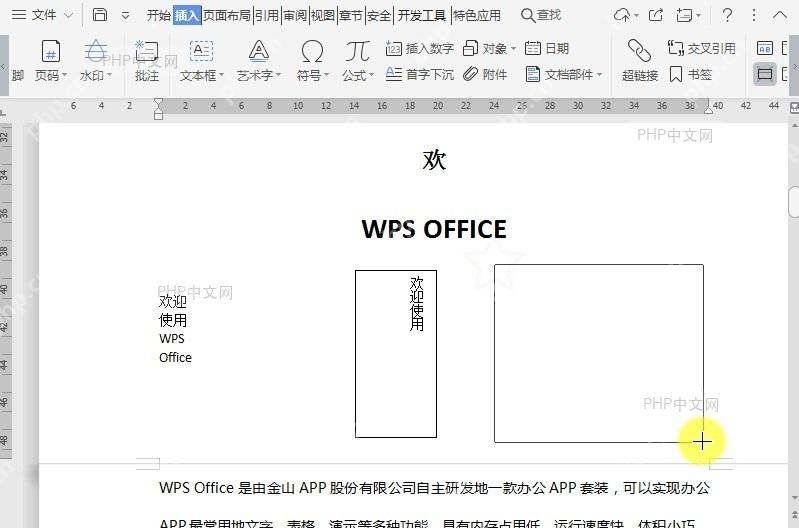This screenshot has width=799, height=528.
Task: Expand the 对象 dropdown arrow
Action: [513, 49]
